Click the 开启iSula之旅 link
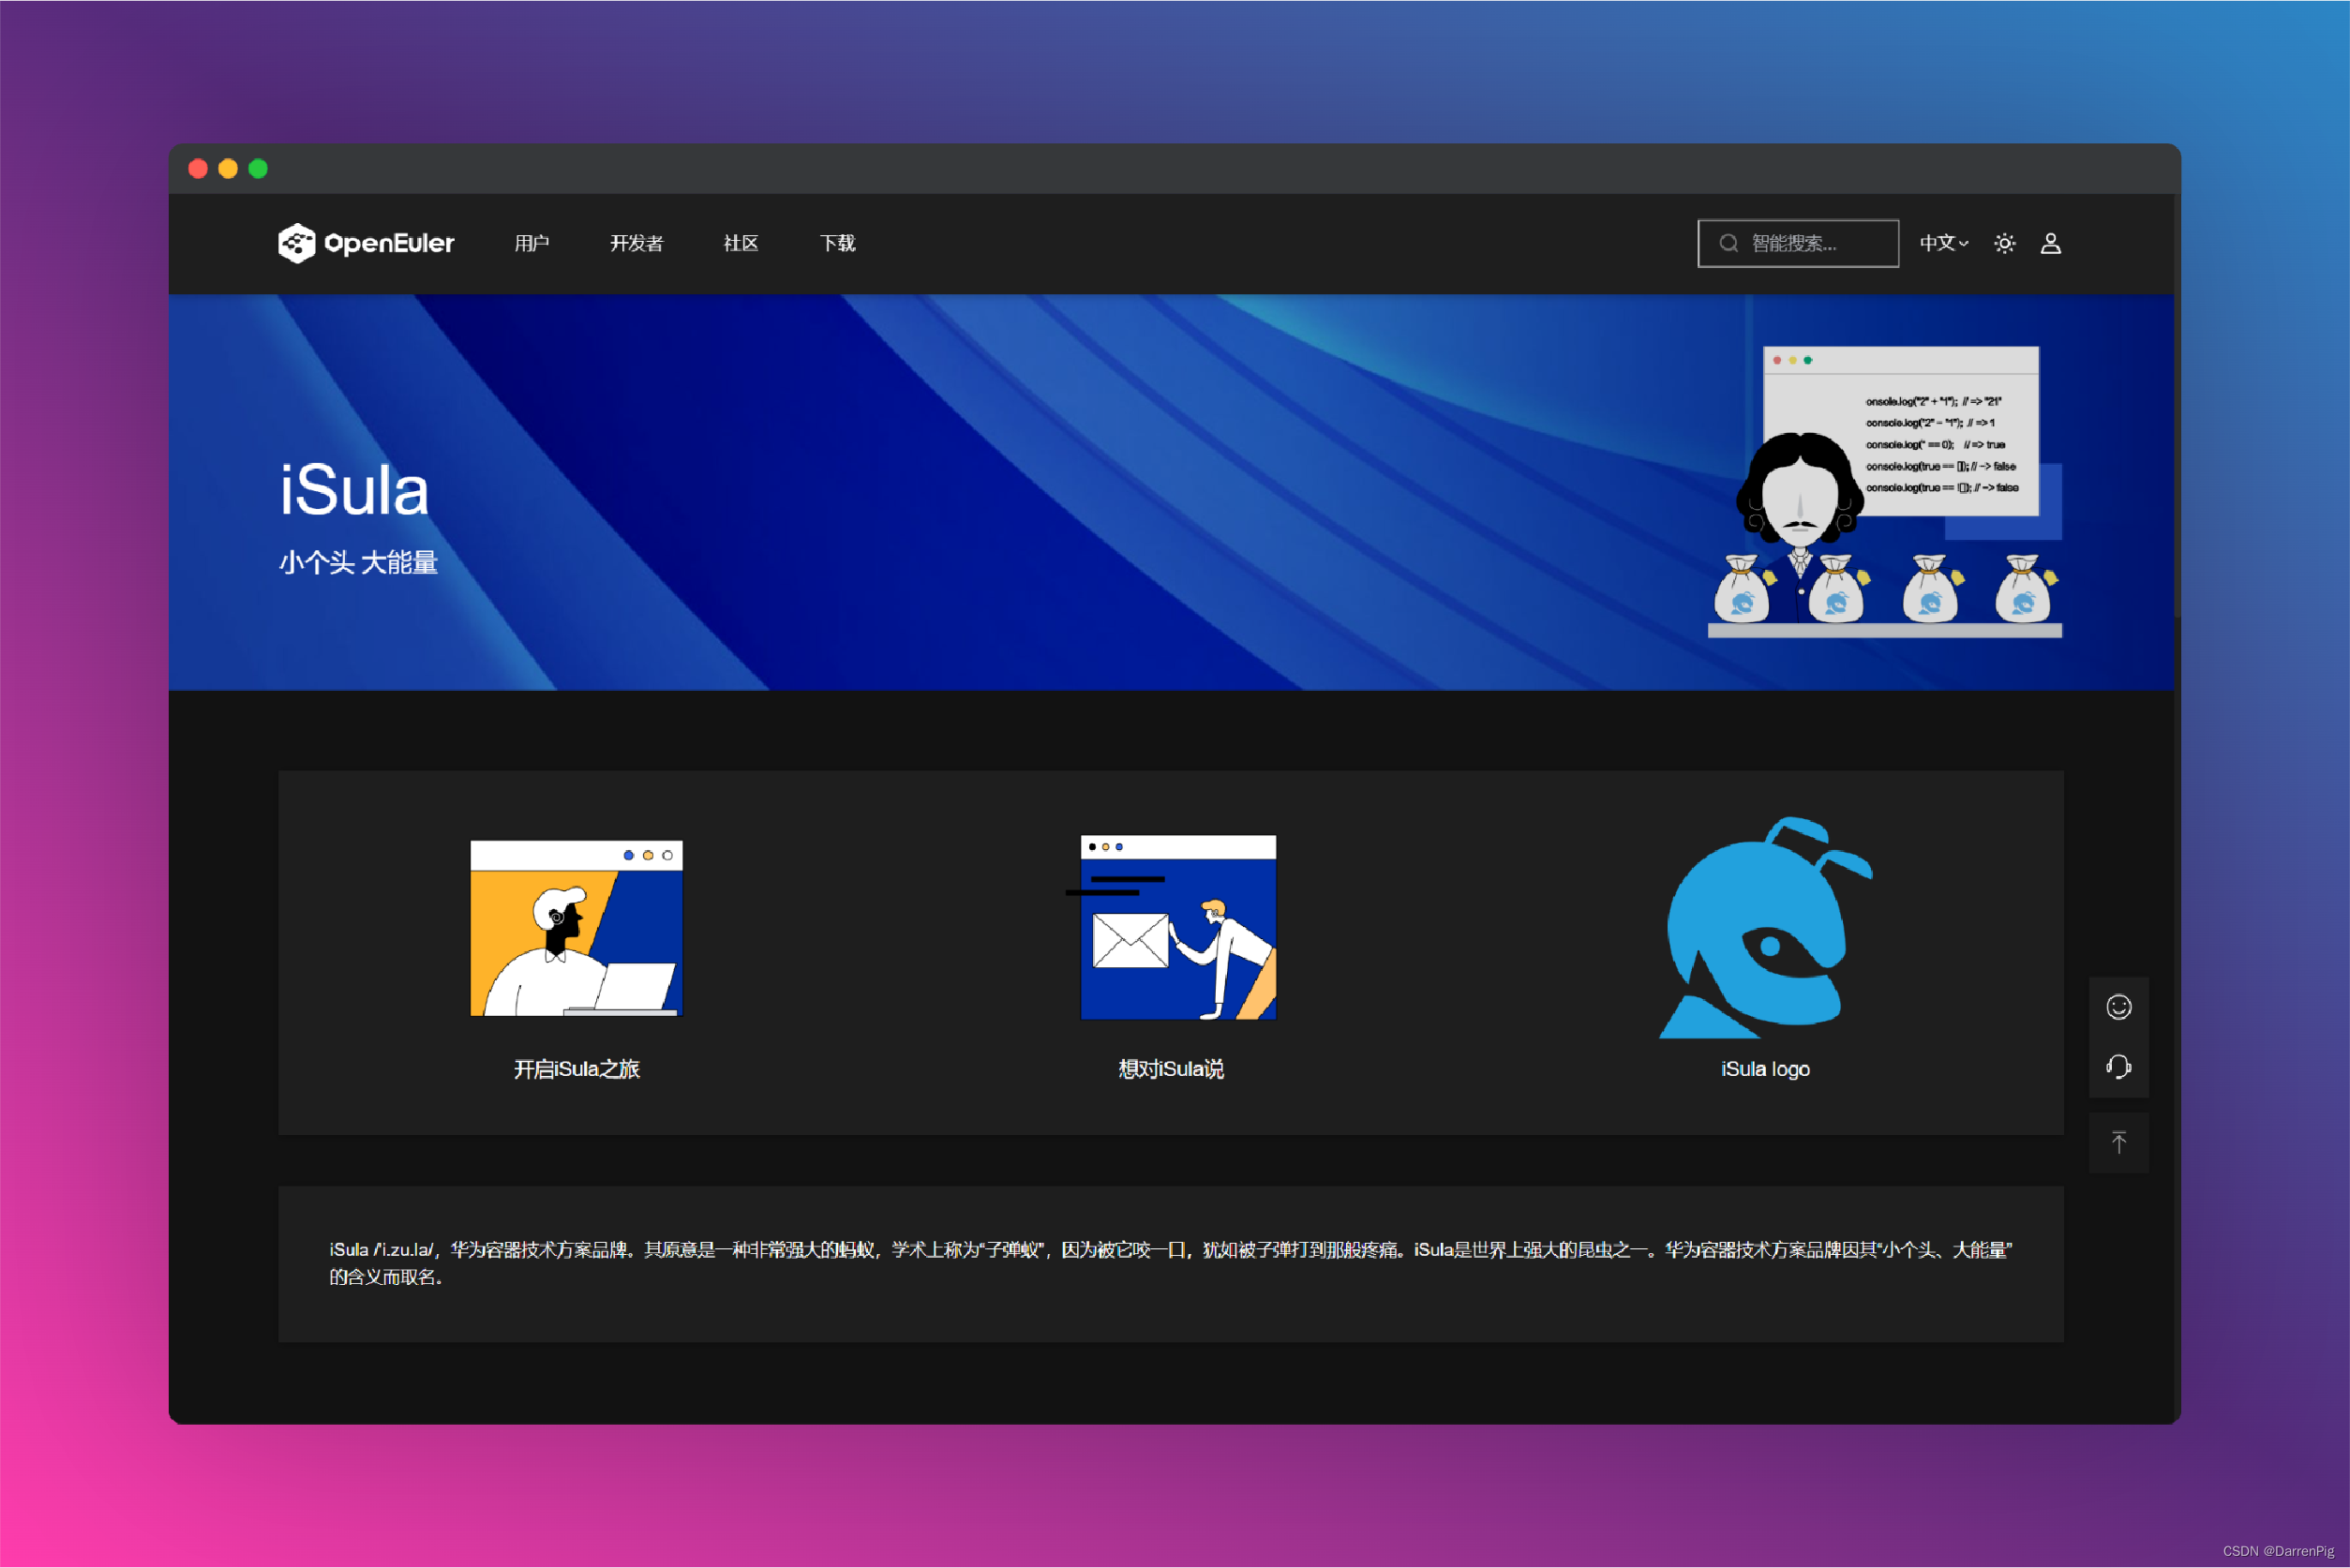This screenshot has height=1568, width=2350. coord(576,1069)
